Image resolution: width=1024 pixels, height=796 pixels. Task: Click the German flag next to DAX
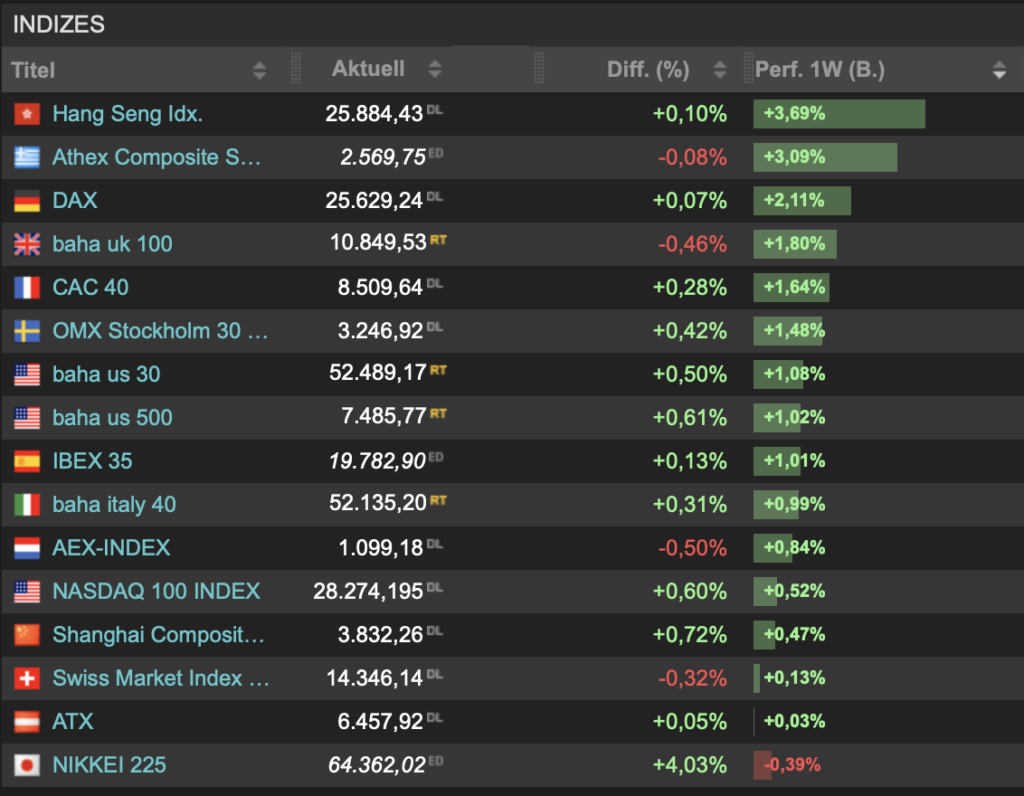27,201
